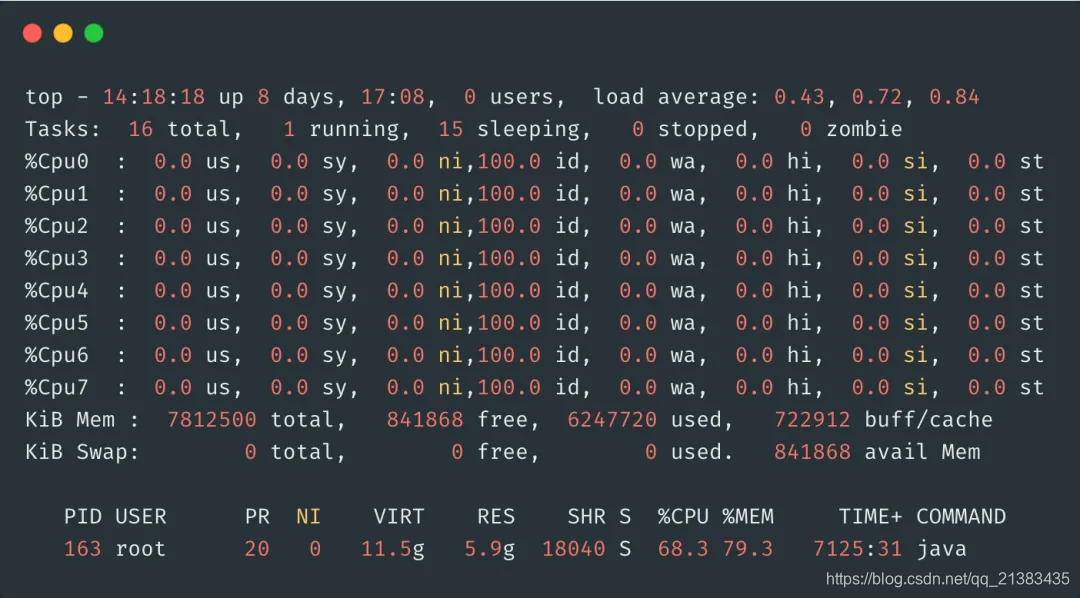Image resolution: width=1080 pixels, height=598 pixels.
Task: Click the %Cpu6 label
Action: point(57,355)
